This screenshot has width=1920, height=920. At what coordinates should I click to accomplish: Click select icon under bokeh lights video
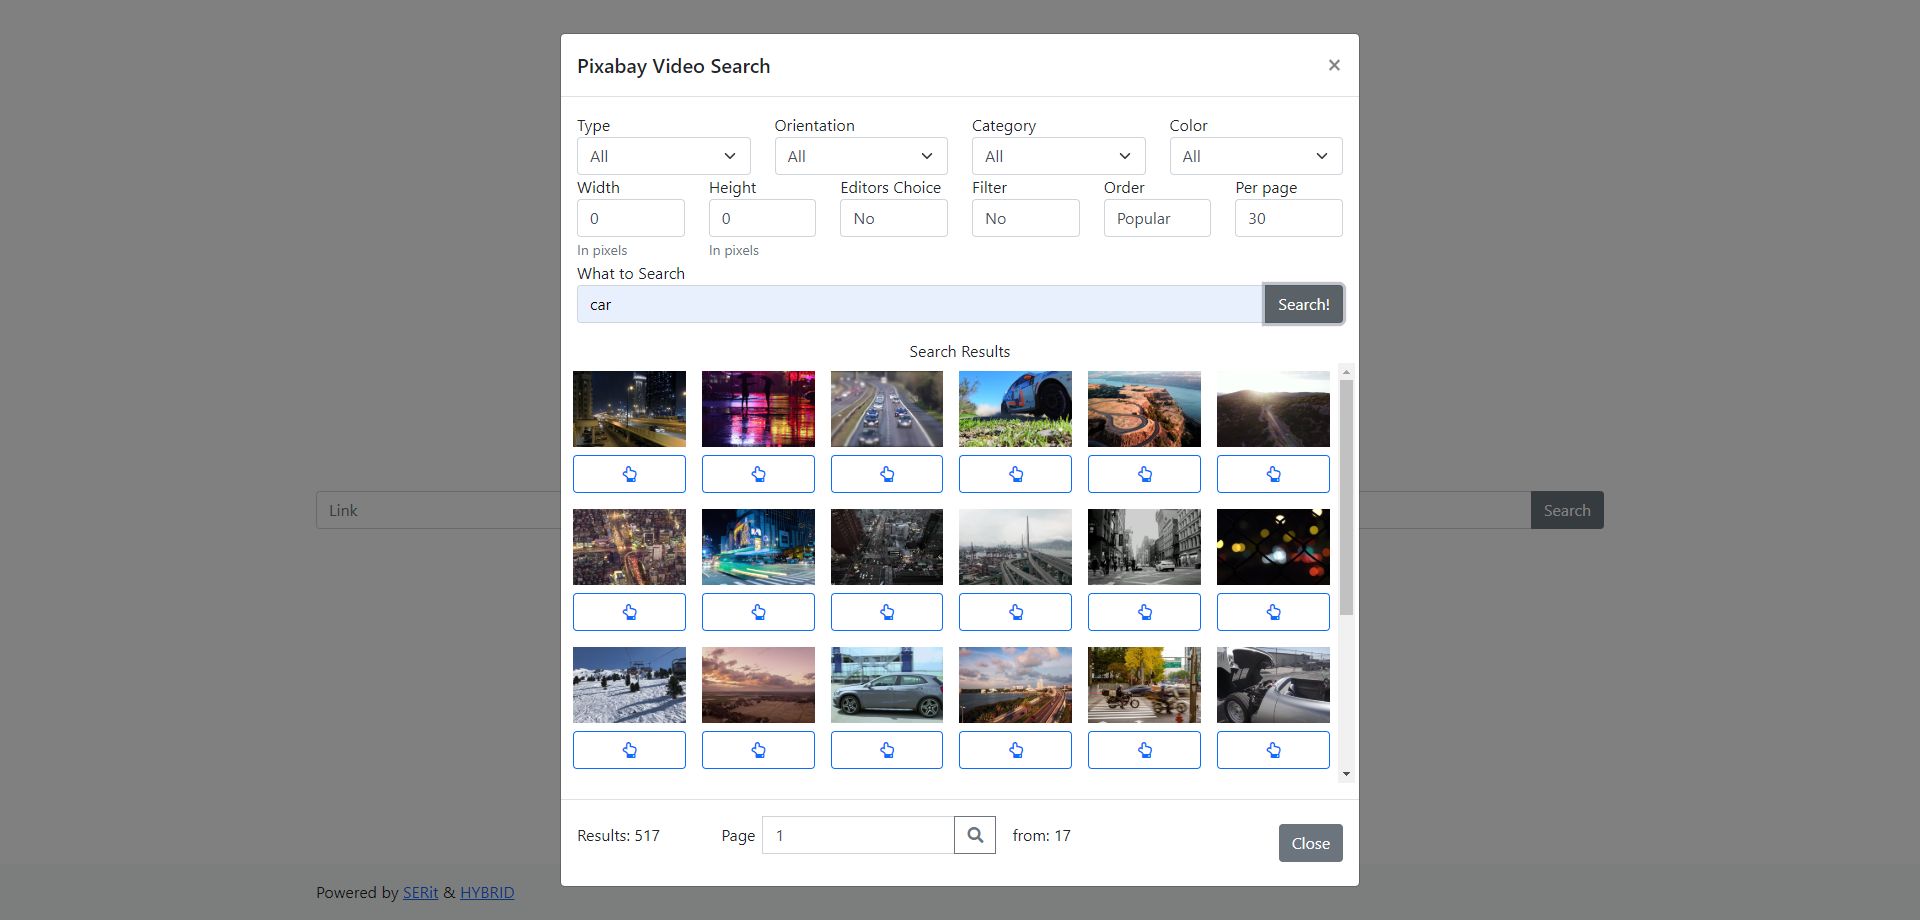click(1273, 612)
